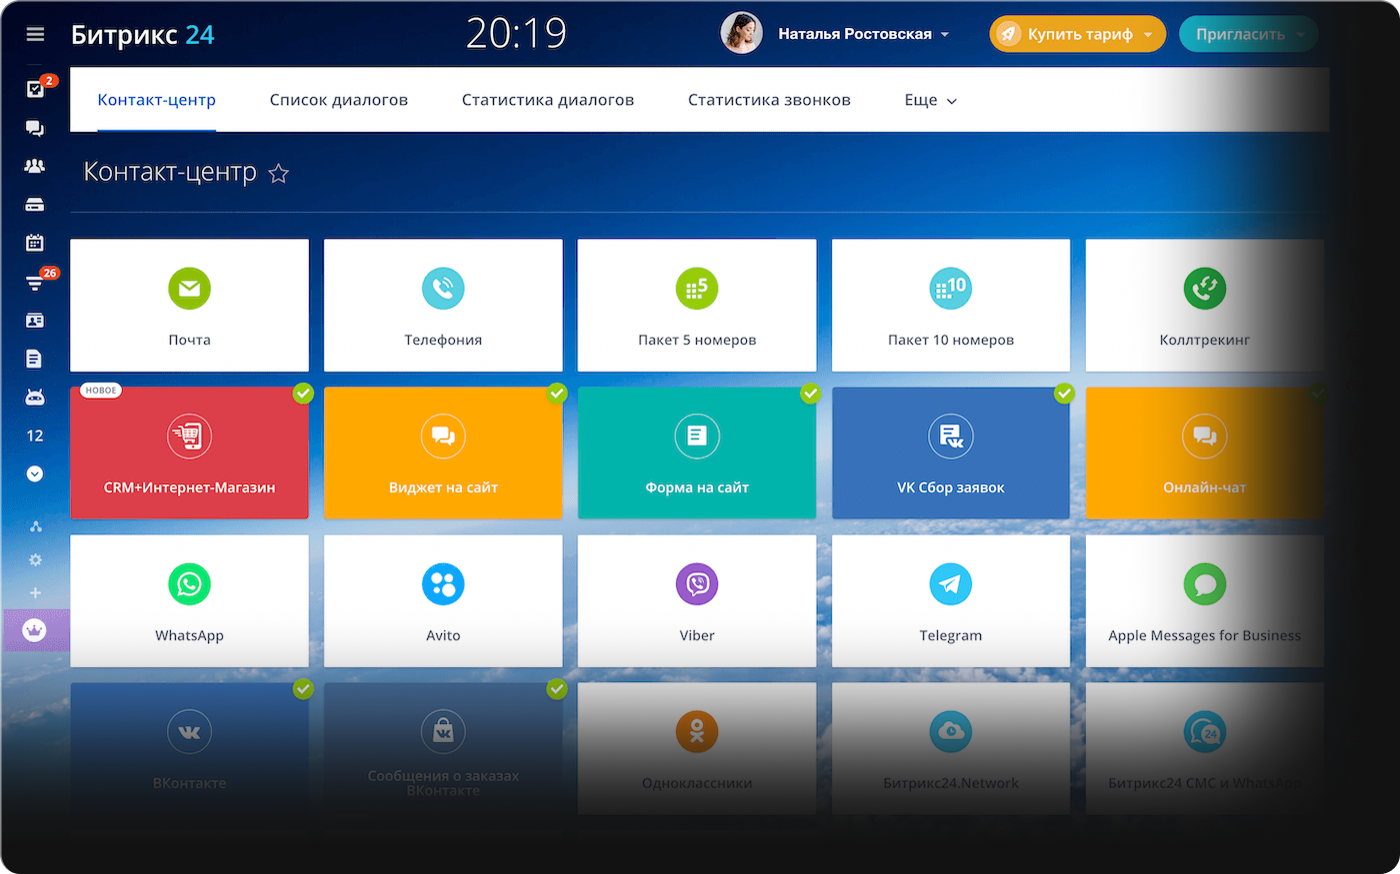The height and width of the screenshot is (874, 1400).
Task: Click the Купить тариф button
Action: tap(1078, 34)
